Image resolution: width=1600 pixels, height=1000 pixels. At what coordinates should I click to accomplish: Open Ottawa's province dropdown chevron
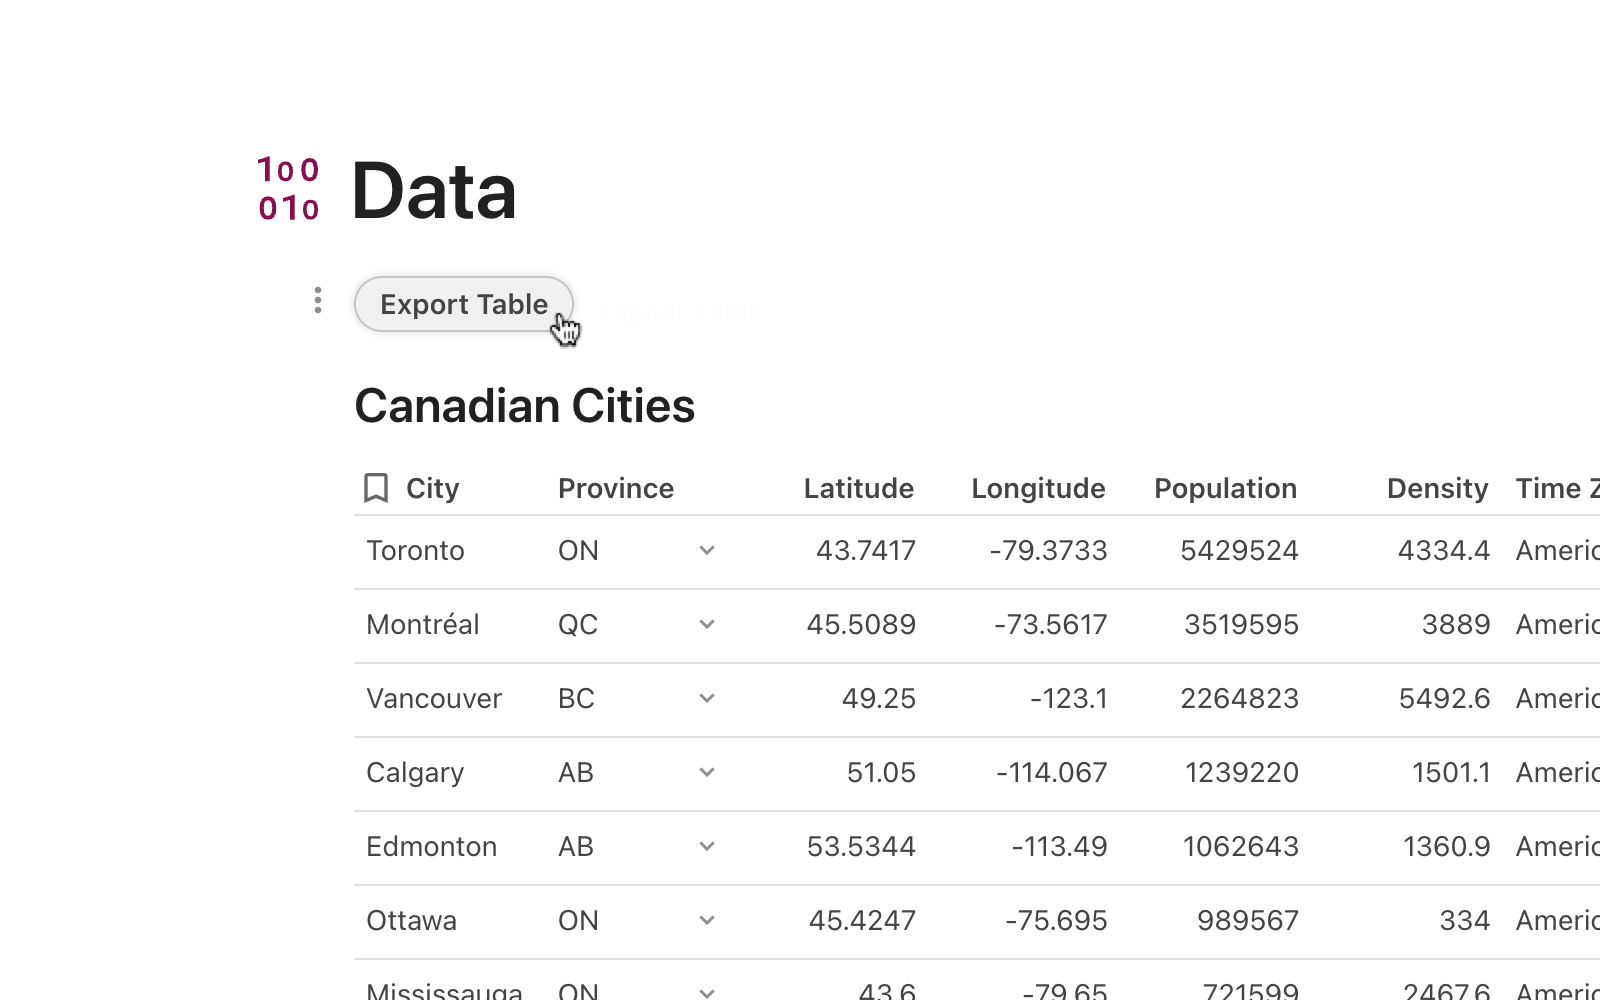707,921
